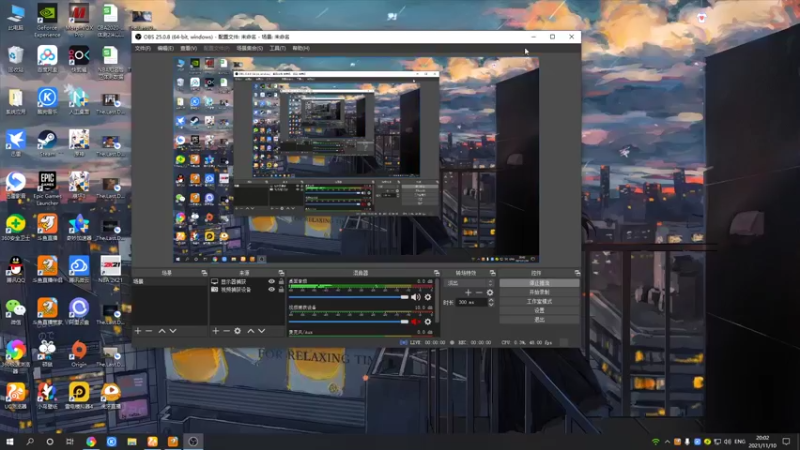The height and width of the screenshot is (450, 800).
Task: Remove the selected source with the minus icon
Action: click(227, 331)
